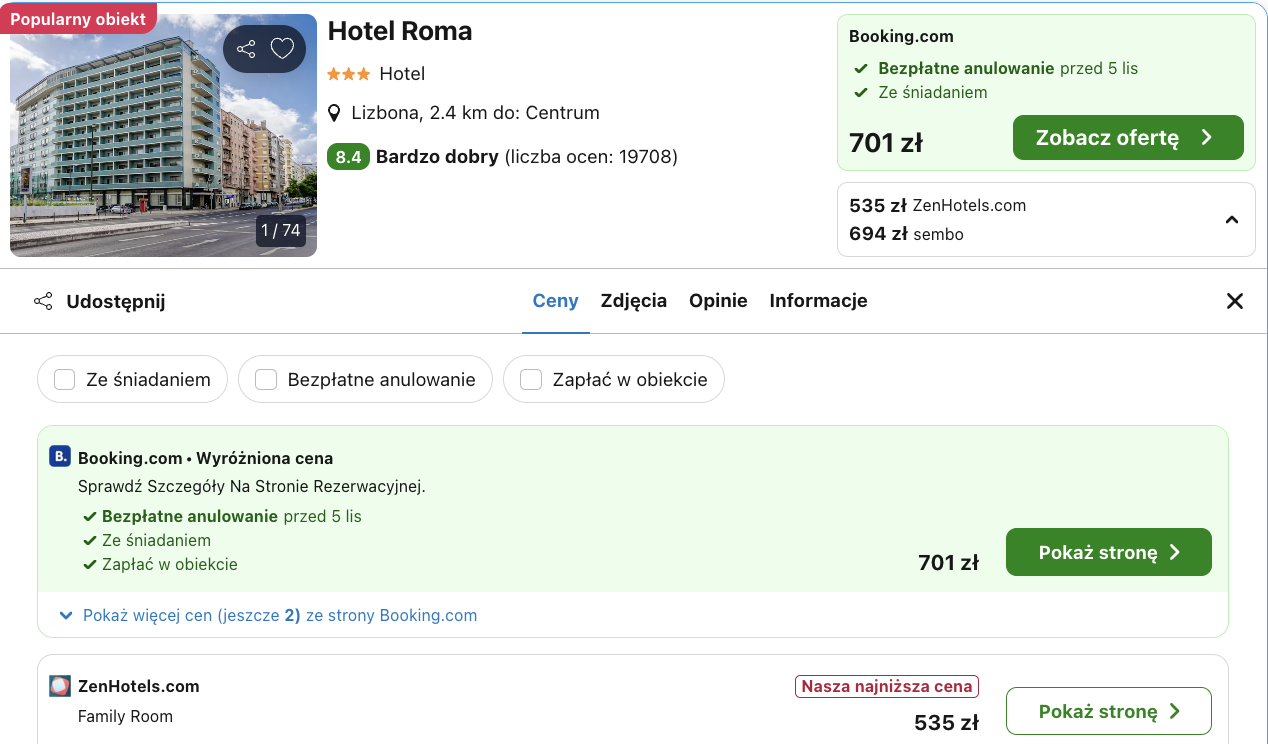This screenshot has height=744, width=1268.
Task: Check the Bezpłatne anulowanie filter
Action: click(266, 379)
